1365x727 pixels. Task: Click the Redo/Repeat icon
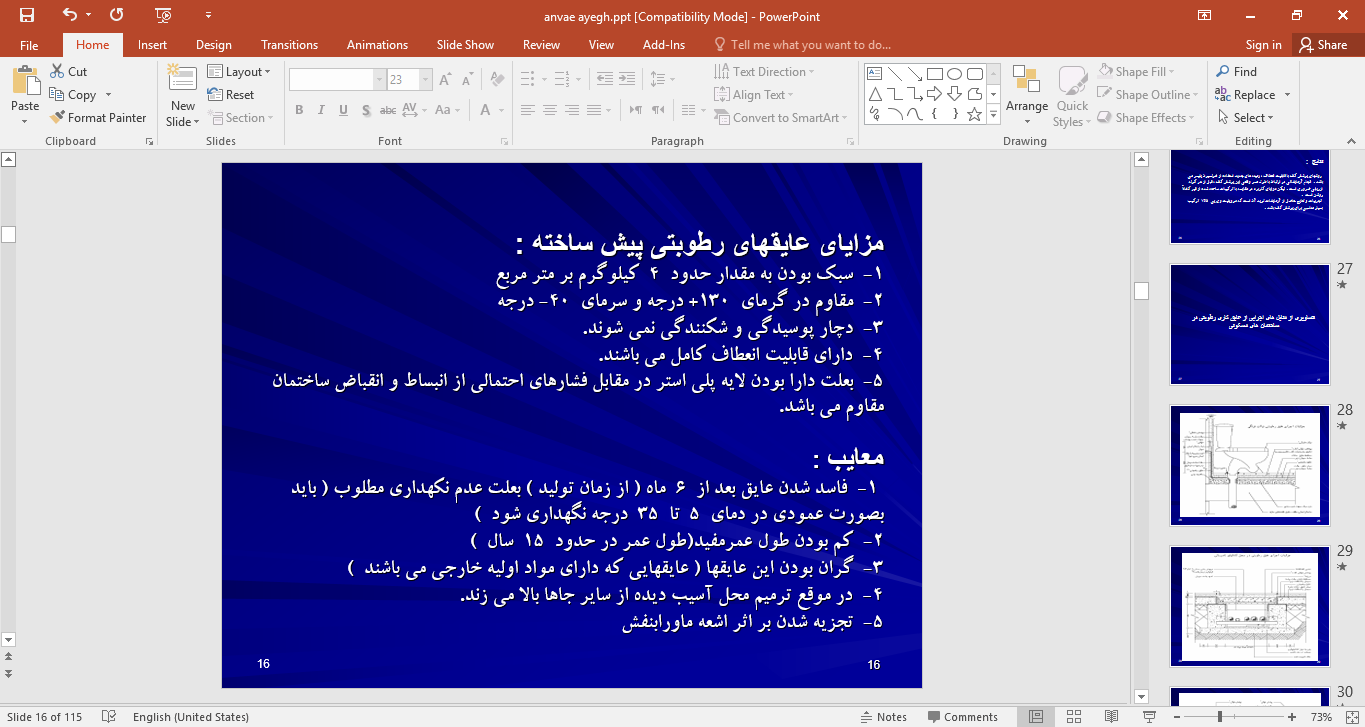(117, 15)
